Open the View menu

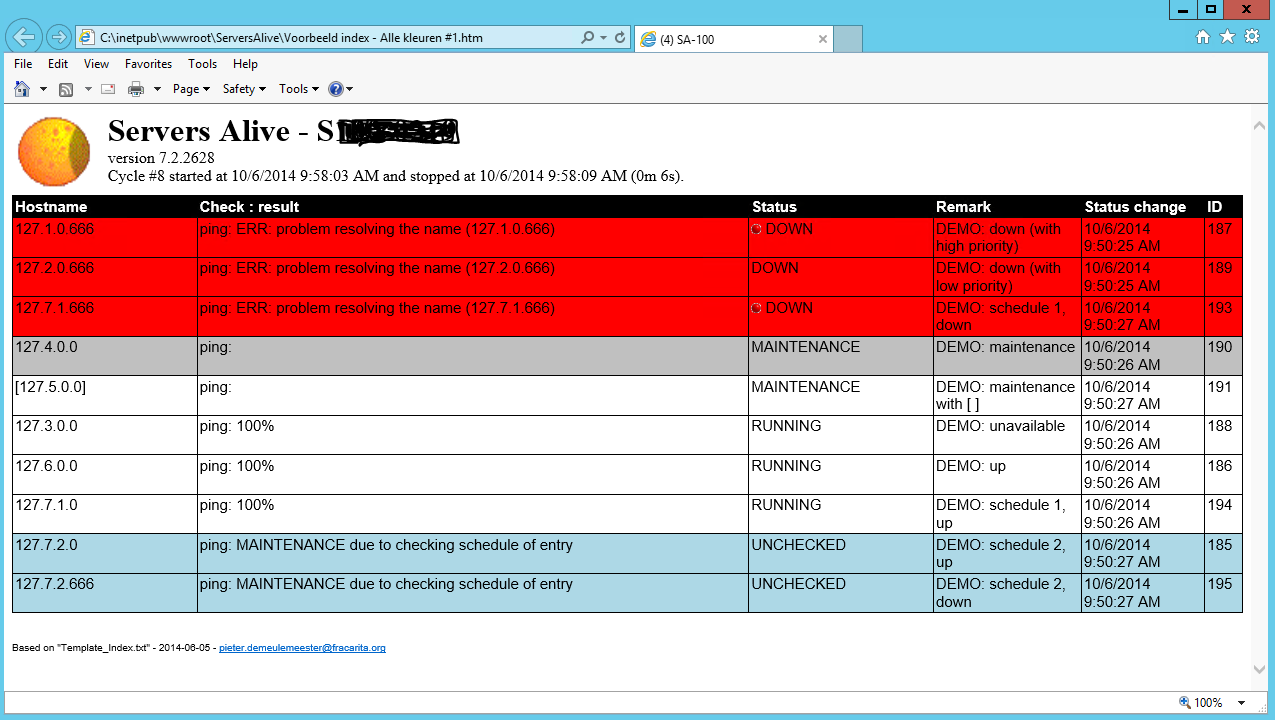pos(97,64)
